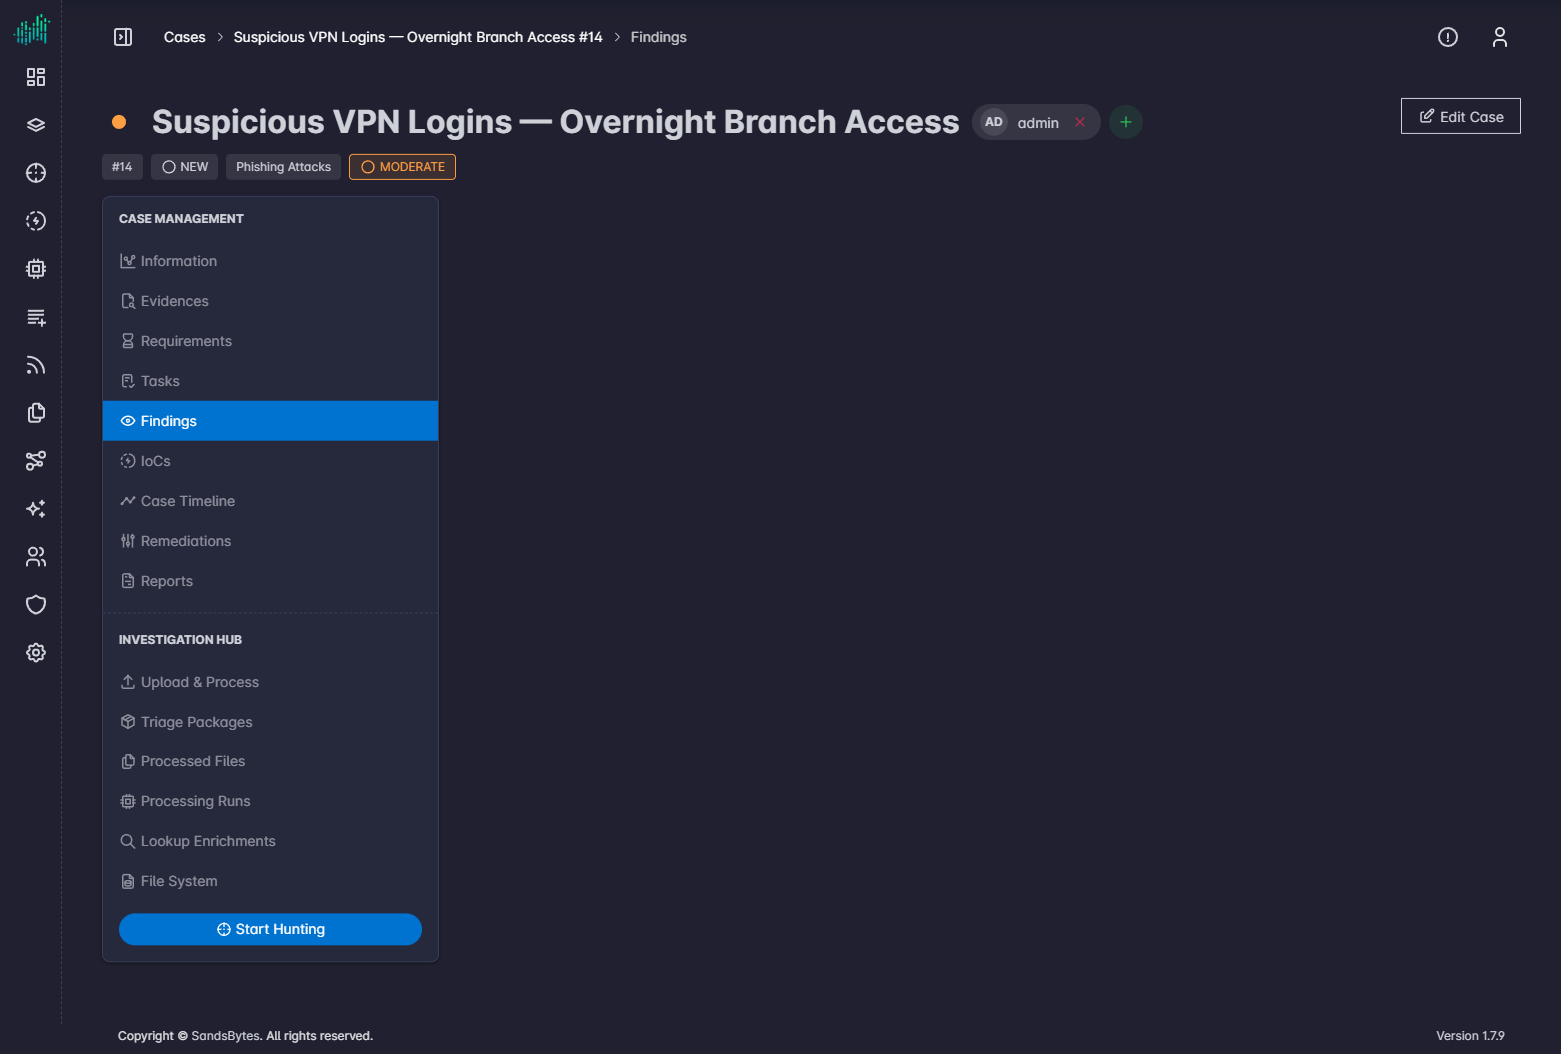Click the NEW status badge
This screenshot has height=1054, width=1561.
click(x=185, y=167)
